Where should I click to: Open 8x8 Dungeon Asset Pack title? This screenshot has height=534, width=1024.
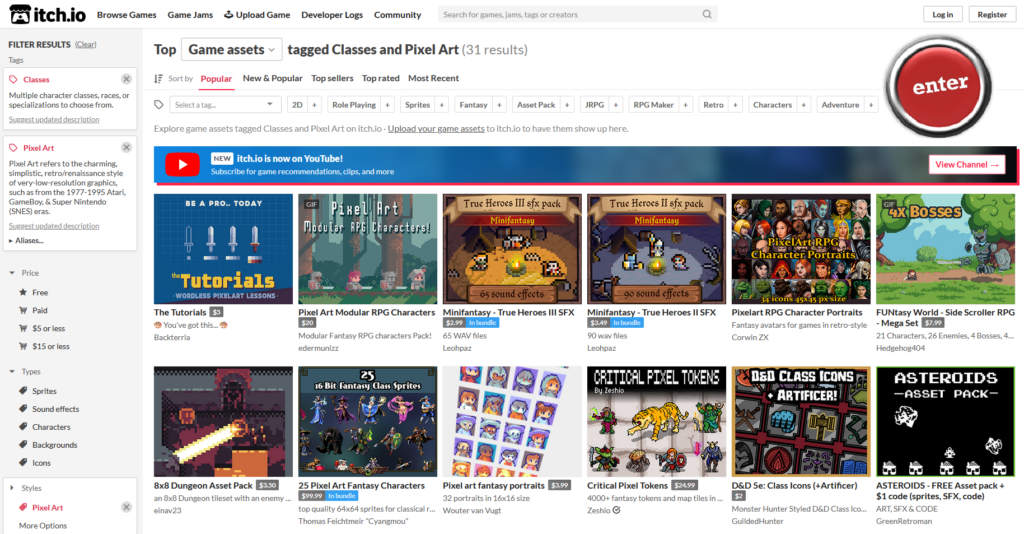(x=203, y=486)
